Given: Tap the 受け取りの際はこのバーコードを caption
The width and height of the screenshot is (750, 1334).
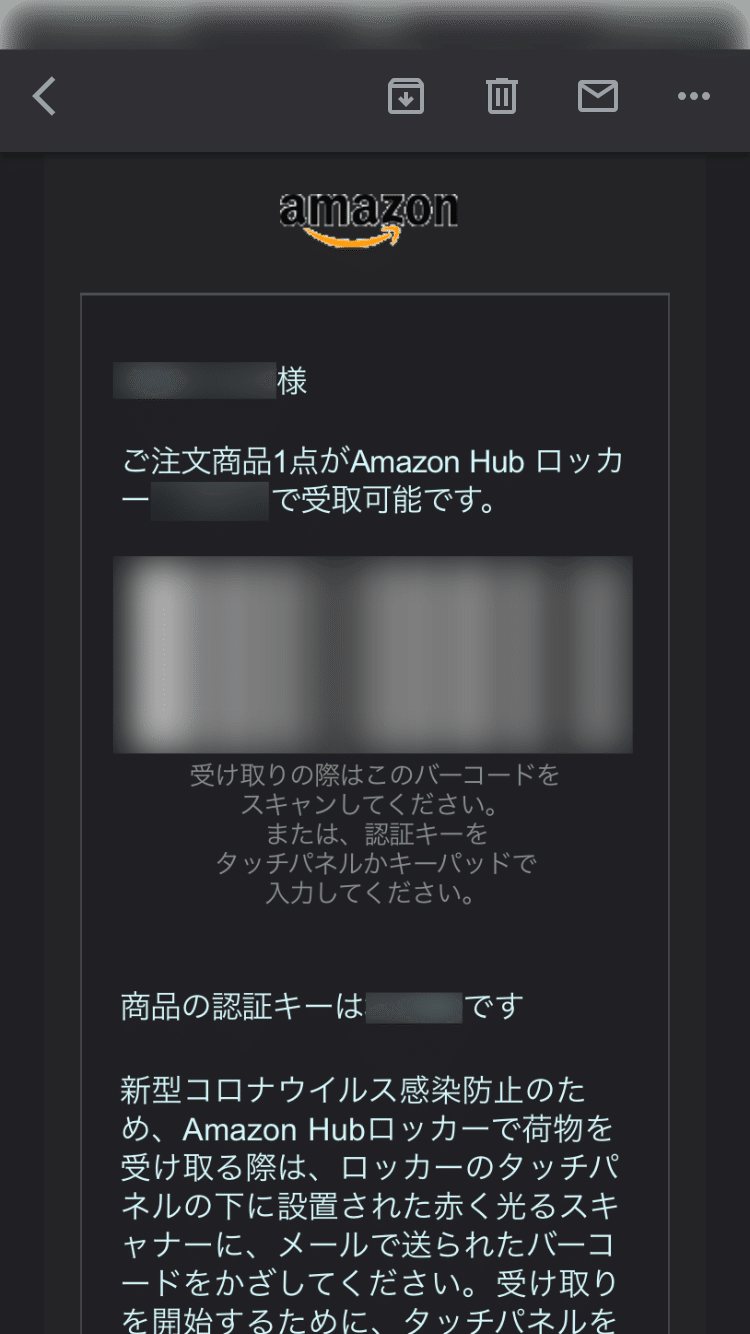Looking at the screenshot, I should pos(375,775).
